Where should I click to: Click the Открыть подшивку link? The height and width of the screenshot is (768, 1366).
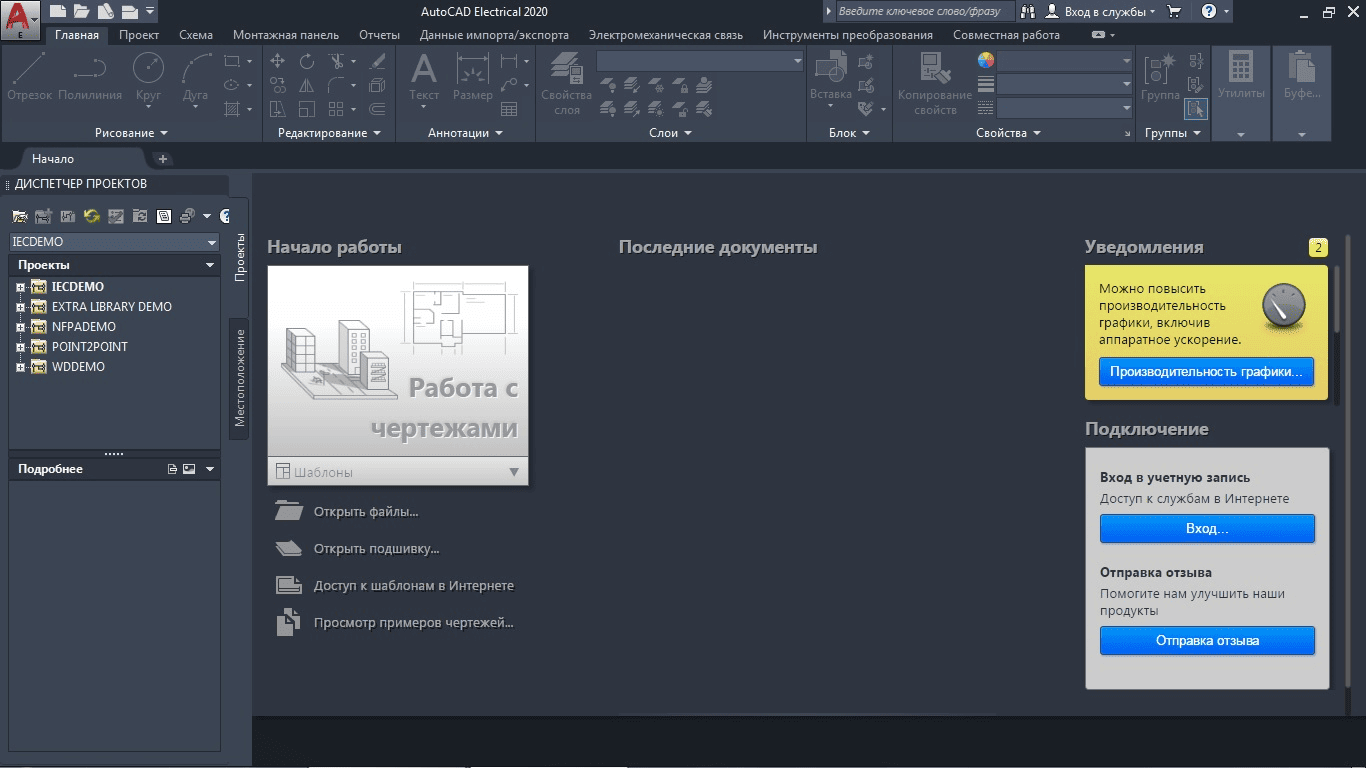[376, 548]
